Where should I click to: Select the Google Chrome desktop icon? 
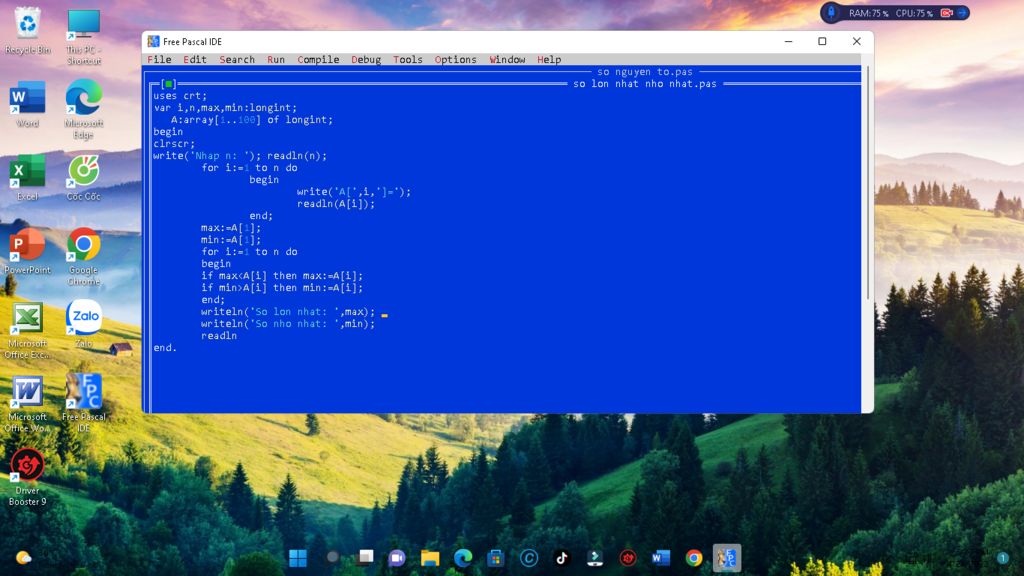(x=84, y=257)
